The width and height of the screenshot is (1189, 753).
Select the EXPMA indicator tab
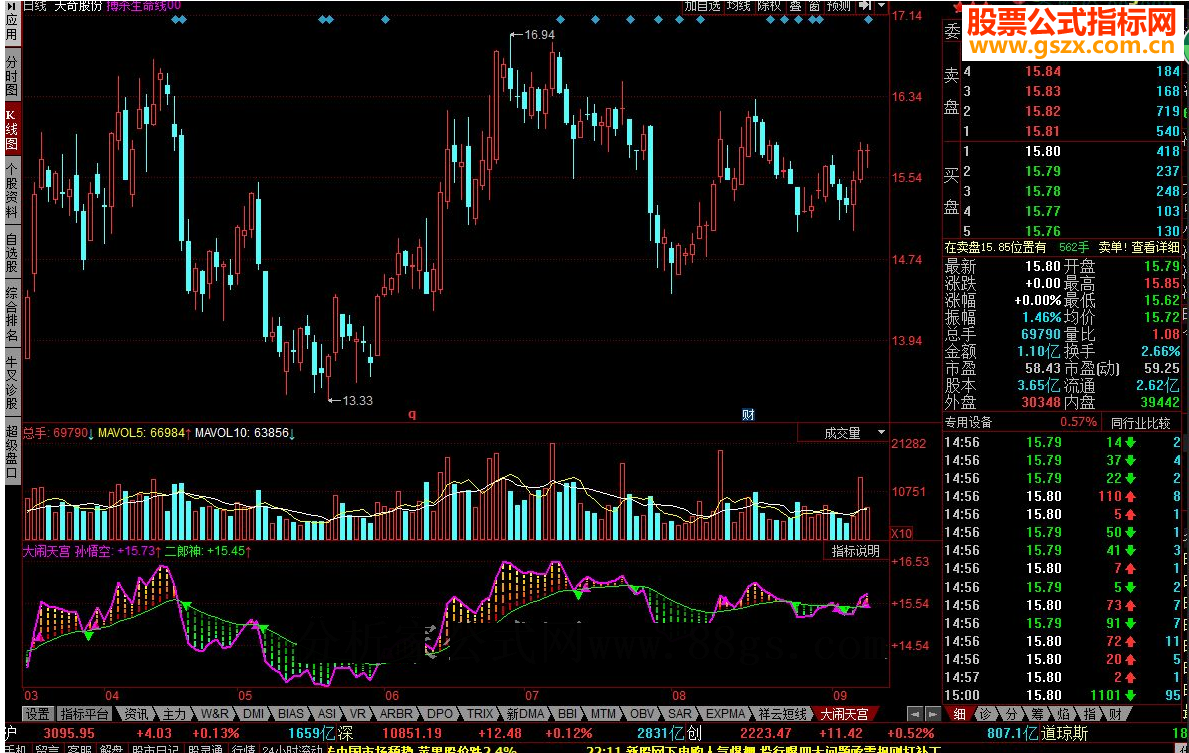726,714
